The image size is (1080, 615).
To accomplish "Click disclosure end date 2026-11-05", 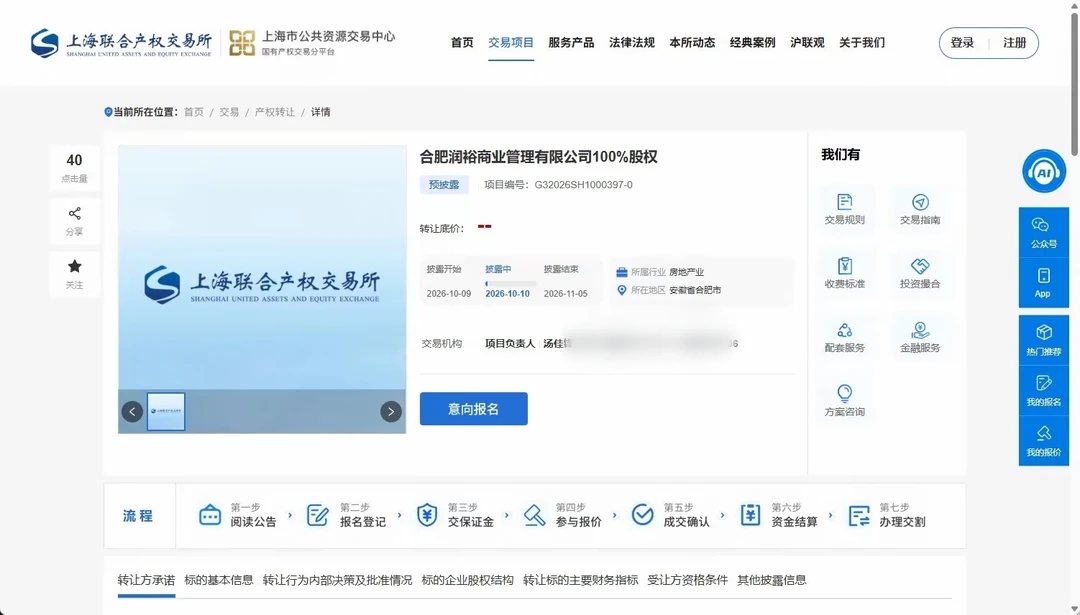I will (565, 293).
